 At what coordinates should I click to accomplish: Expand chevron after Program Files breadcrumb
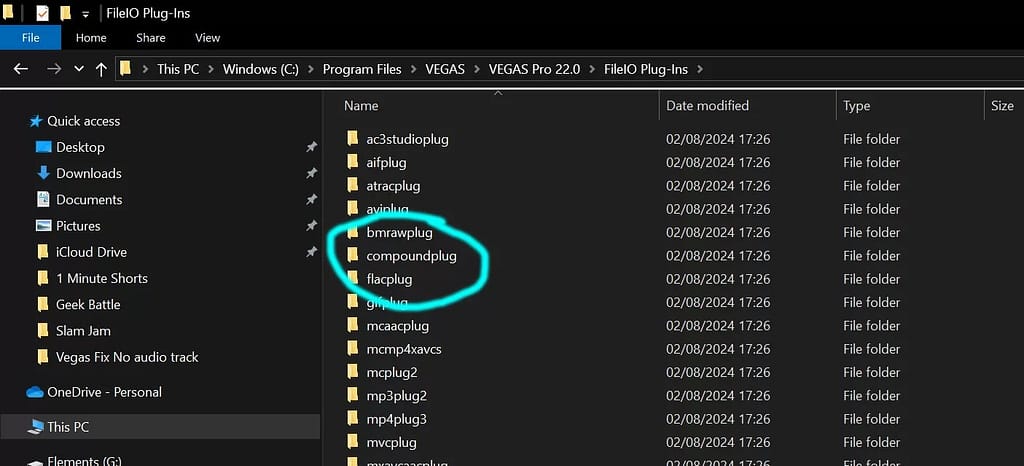(413, 69)
